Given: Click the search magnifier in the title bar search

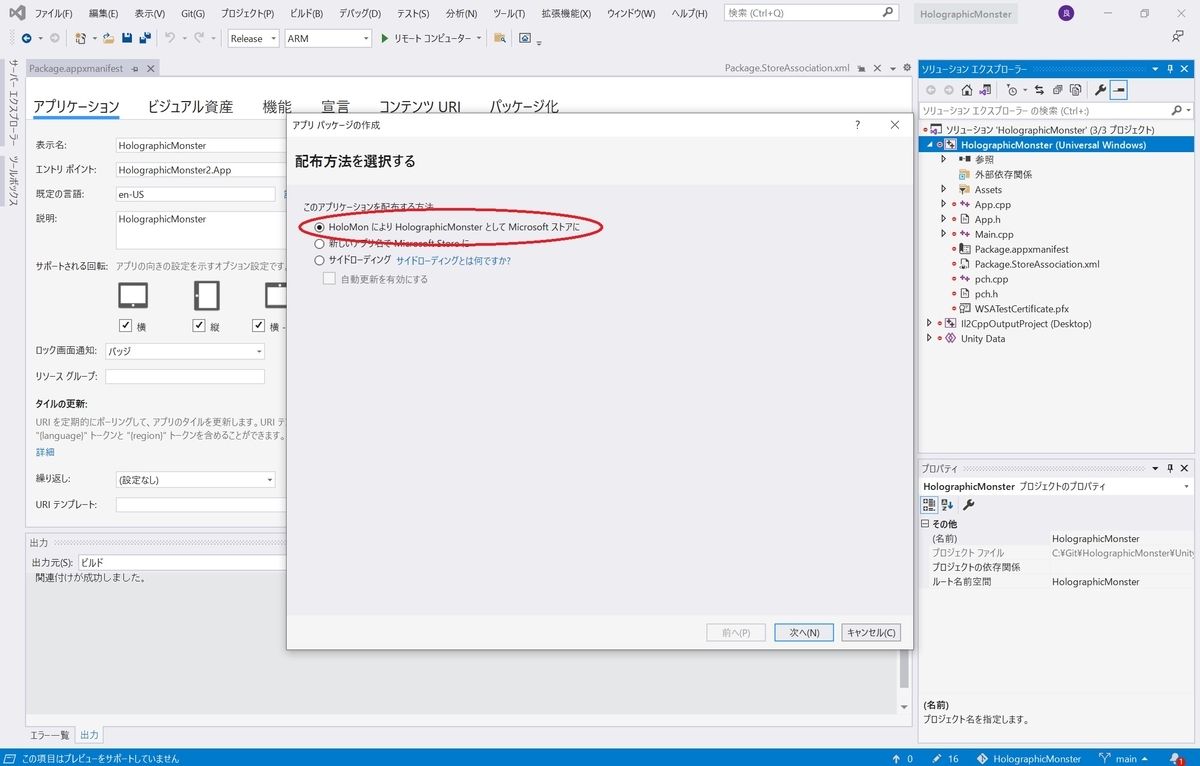Looking at the screenshot, I should pos(888,13).
